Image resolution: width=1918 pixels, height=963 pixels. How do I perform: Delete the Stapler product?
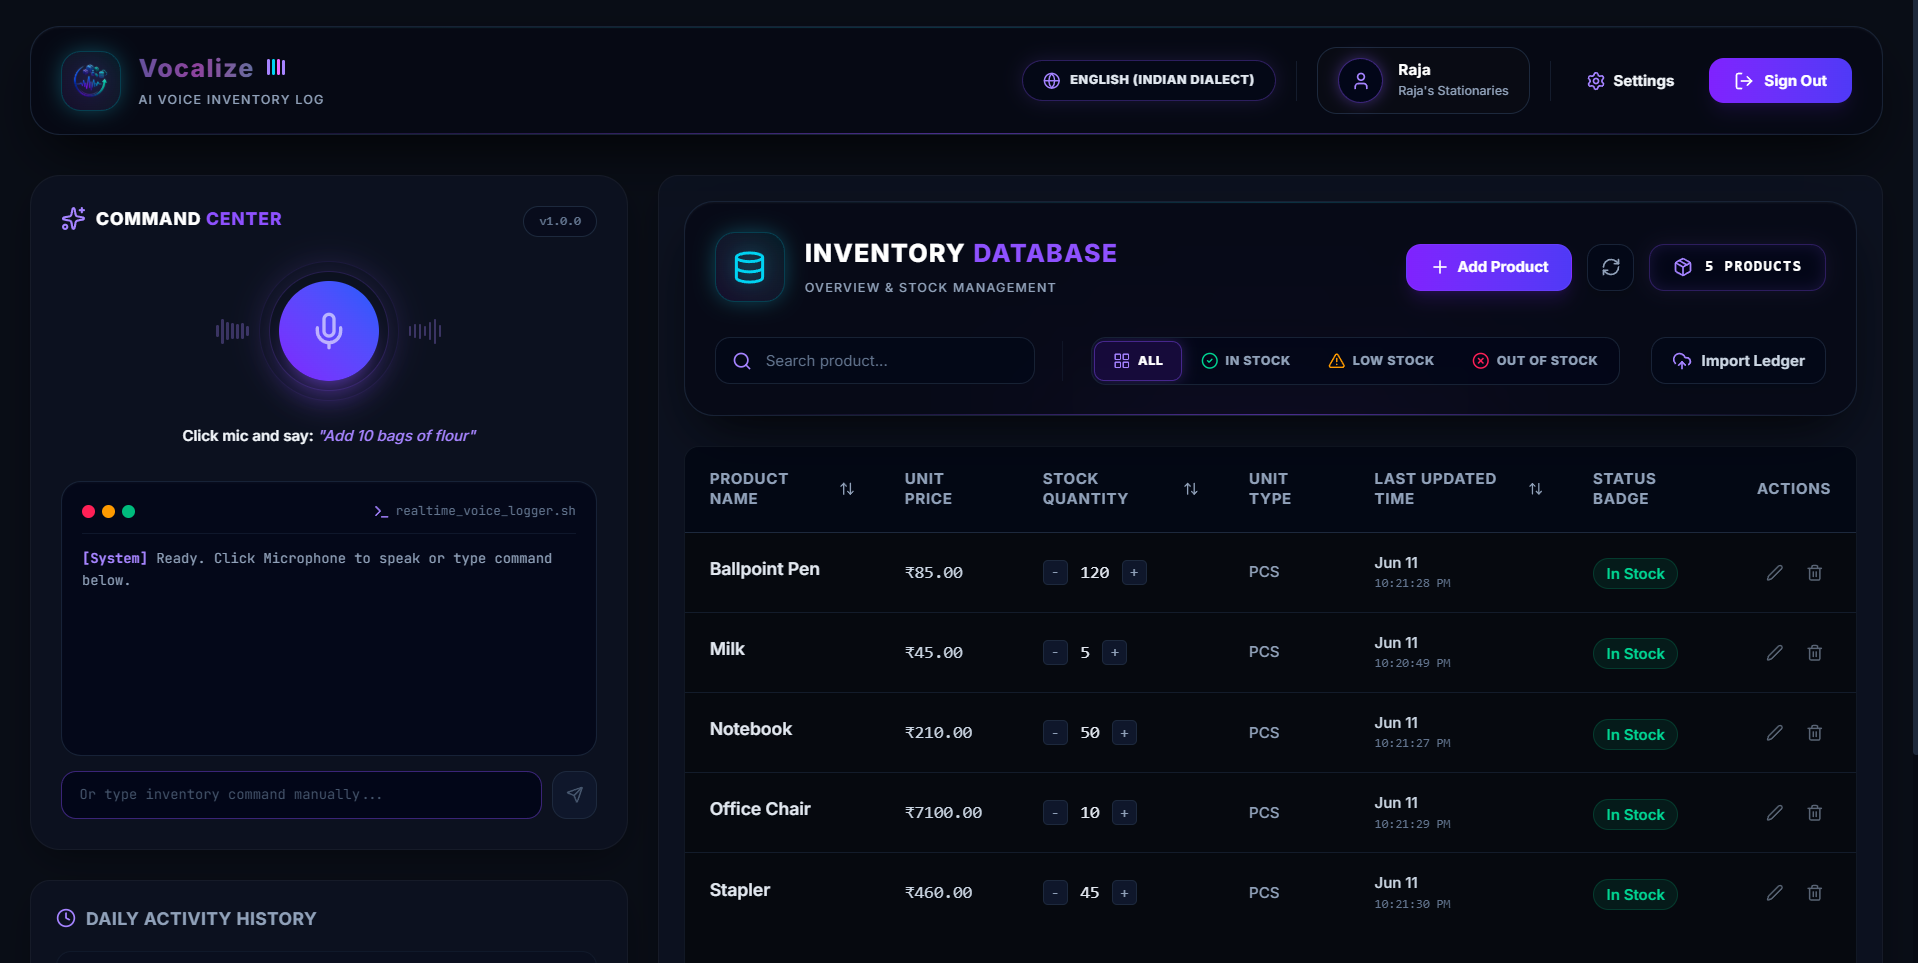coord(1815,893)
